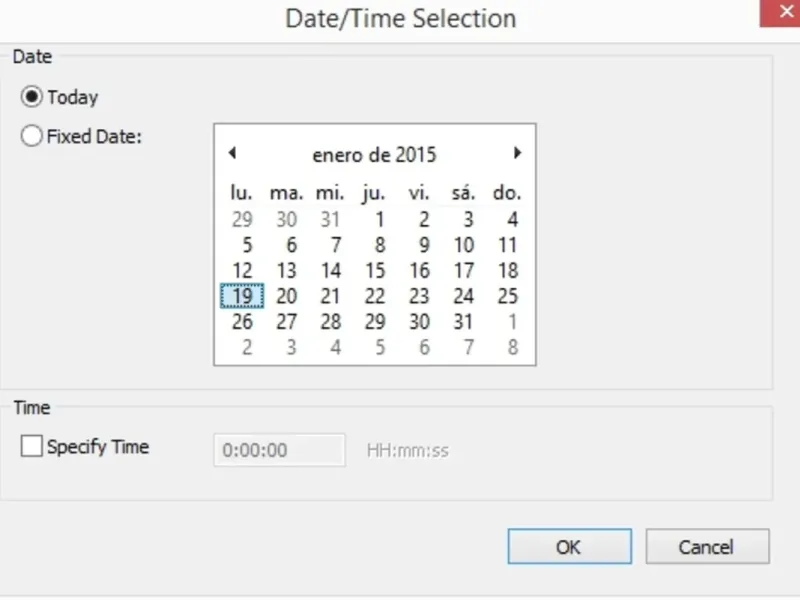Select day 12 in the calendar
The width and height of the screenshot is (800, 600).
[x=242, y=270]
